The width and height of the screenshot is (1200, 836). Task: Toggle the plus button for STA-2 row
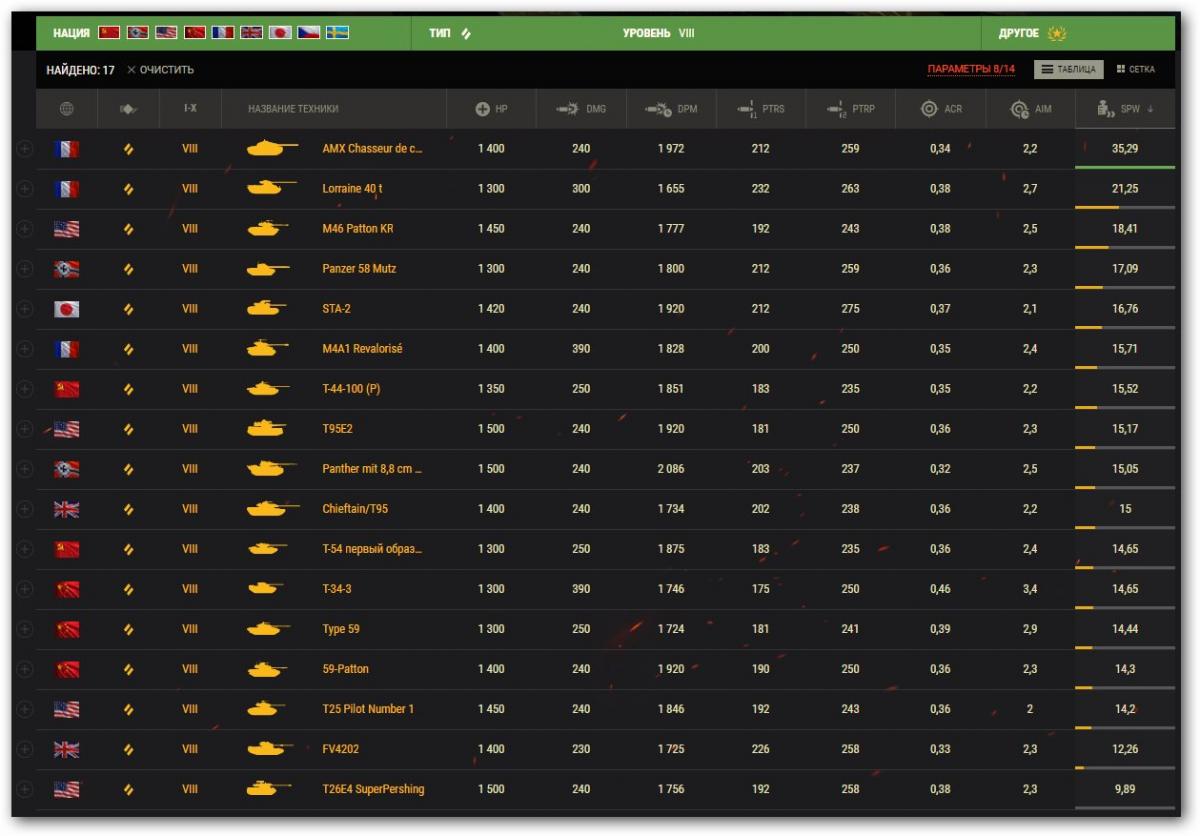[x=25, y=309]
